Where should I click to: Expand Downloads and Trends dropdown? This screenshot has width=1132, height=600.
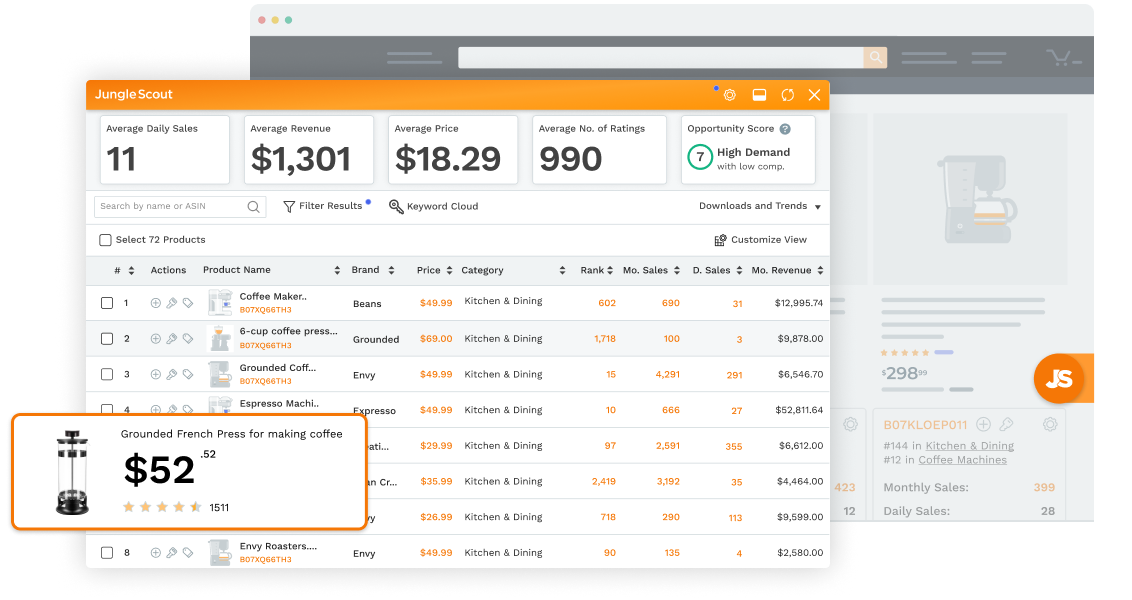pos(759,206)
